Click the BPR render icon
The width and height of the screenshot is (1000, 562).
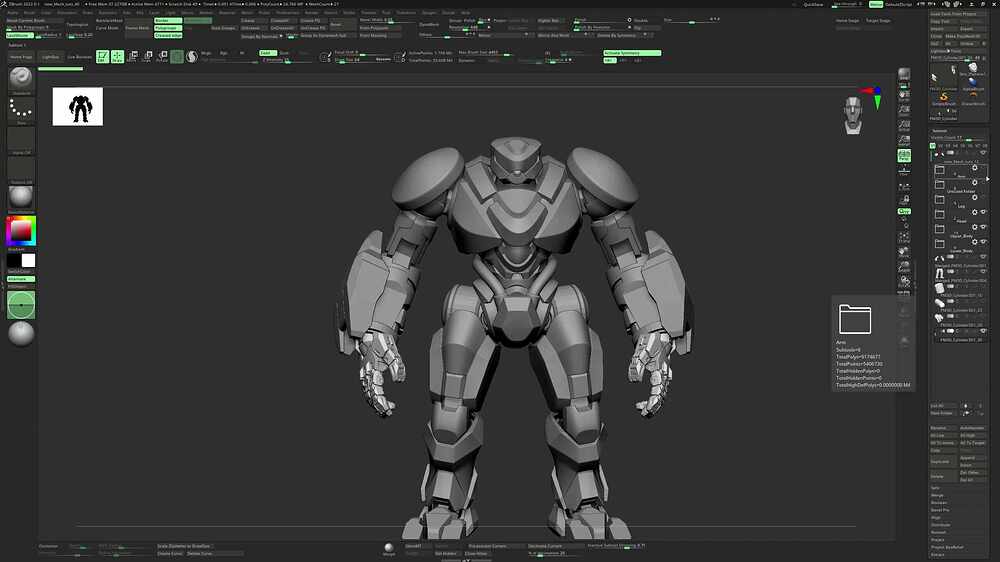point(904,75)
